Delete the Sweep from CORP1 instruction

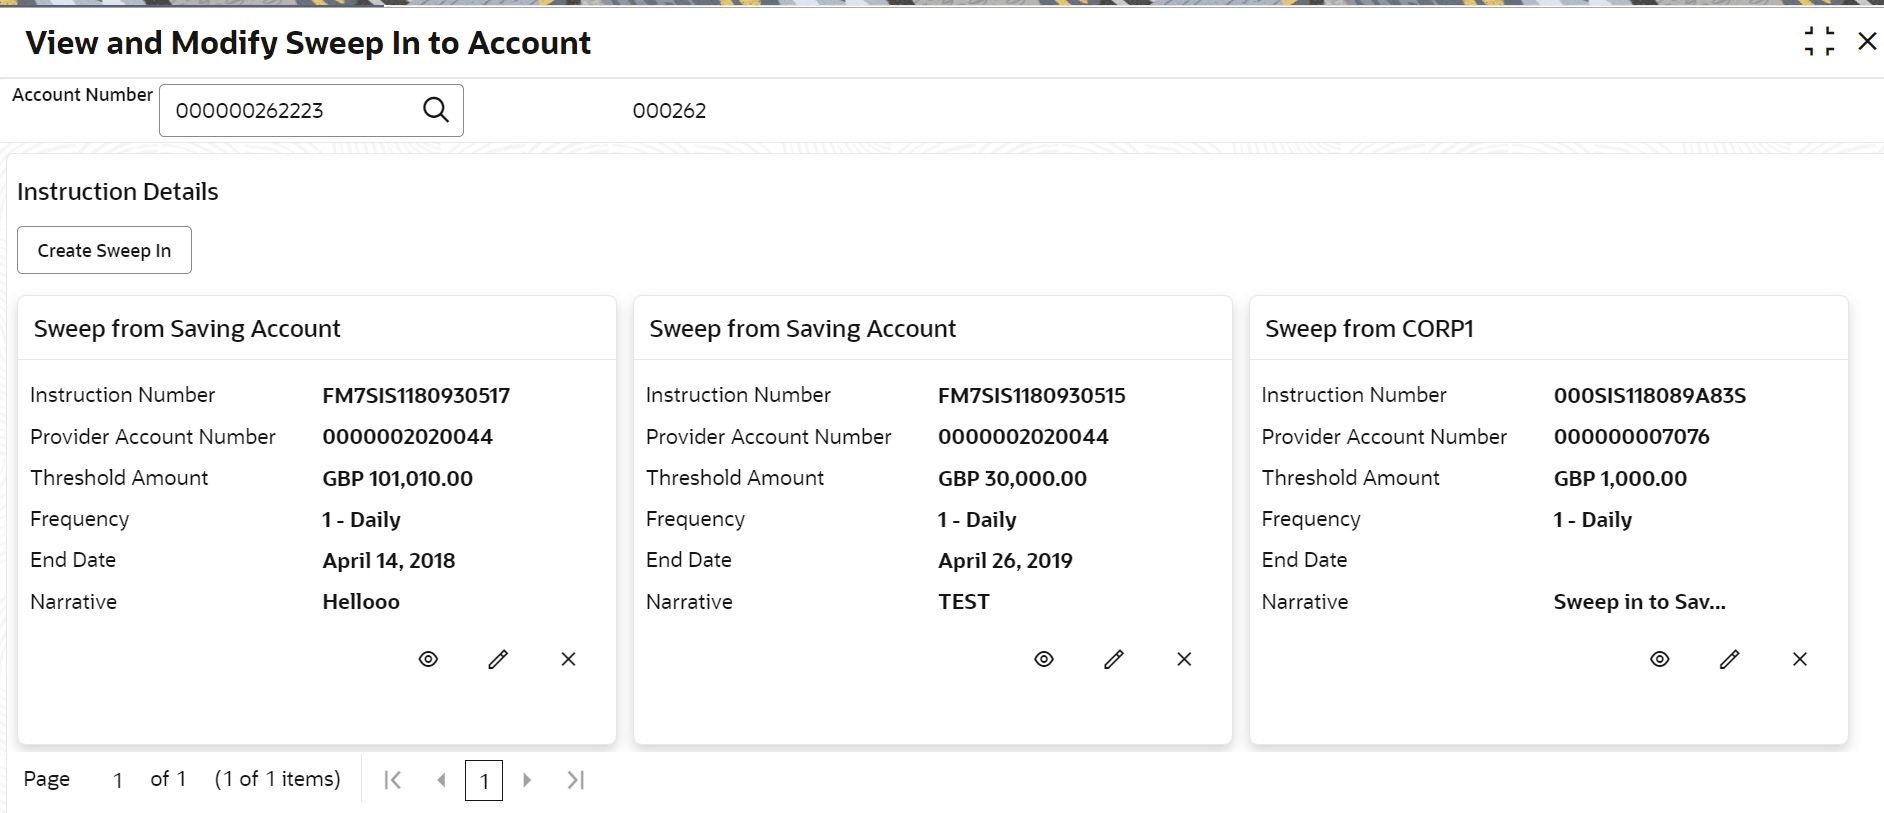pos(1800,659)
